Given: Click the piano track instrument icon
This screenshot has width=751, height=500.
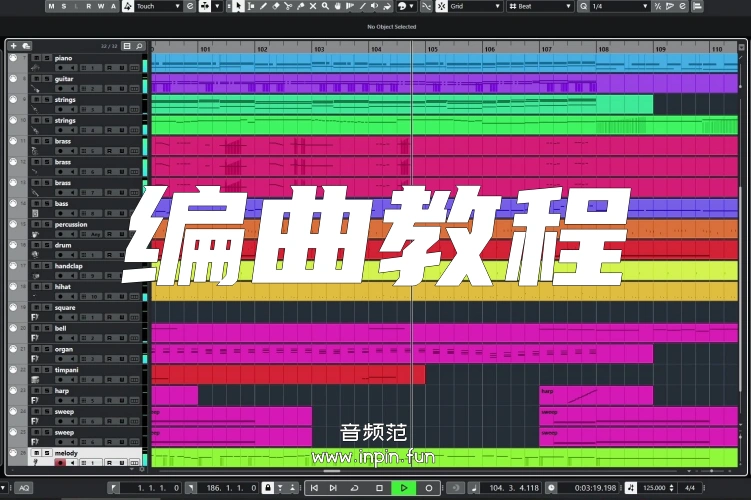Looking at the screenshot, I should pyautogui.click(x=35, y=68).
